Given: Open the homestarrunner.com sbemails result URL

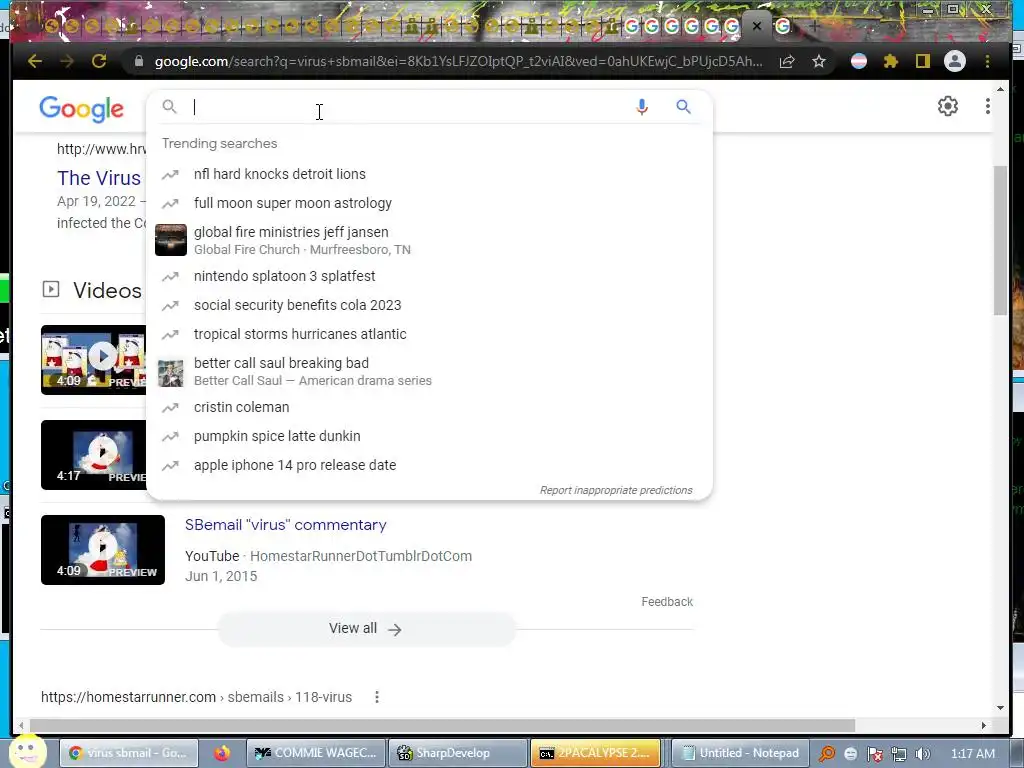Looking at the screenshot, I should point(196,697).
